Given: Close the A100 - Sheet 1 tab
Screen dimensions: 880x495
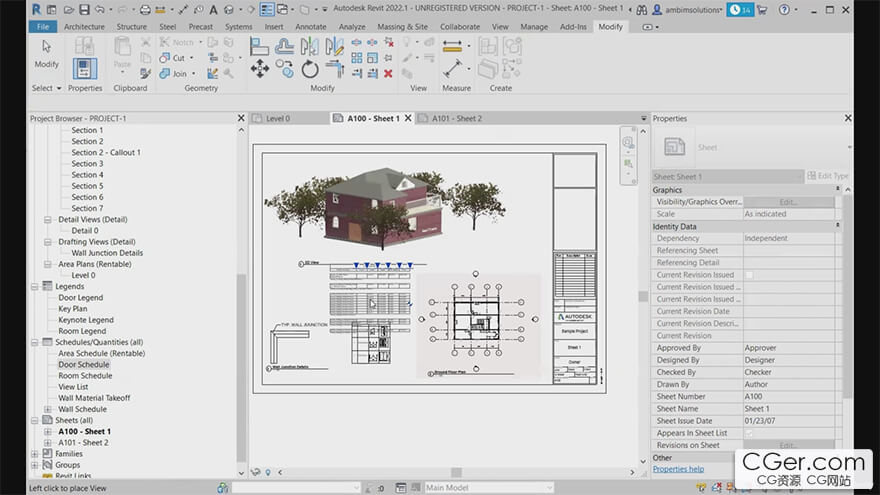Looking at the screenshot, I should pyautogui.click(x=408, y=118).
